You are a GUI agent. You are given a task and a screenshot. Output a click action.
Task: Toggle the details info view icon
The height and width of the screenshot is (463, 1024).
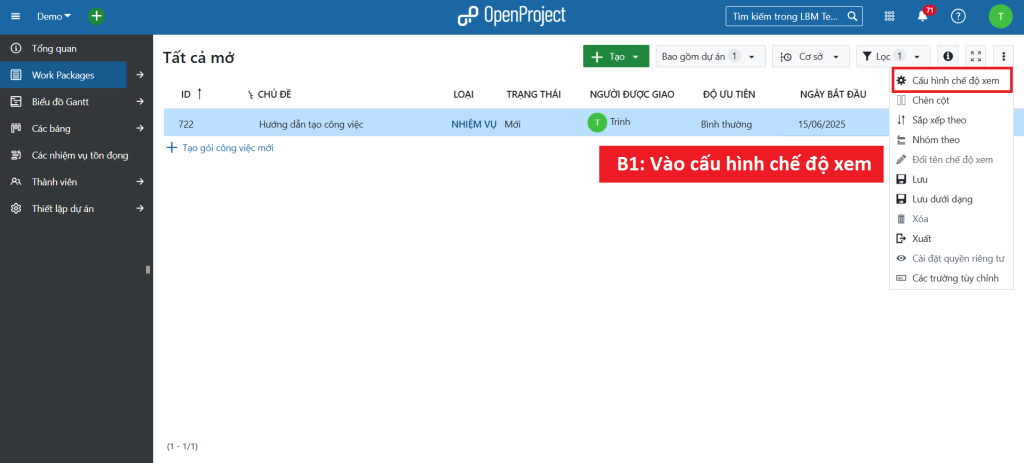pos(948,57)
